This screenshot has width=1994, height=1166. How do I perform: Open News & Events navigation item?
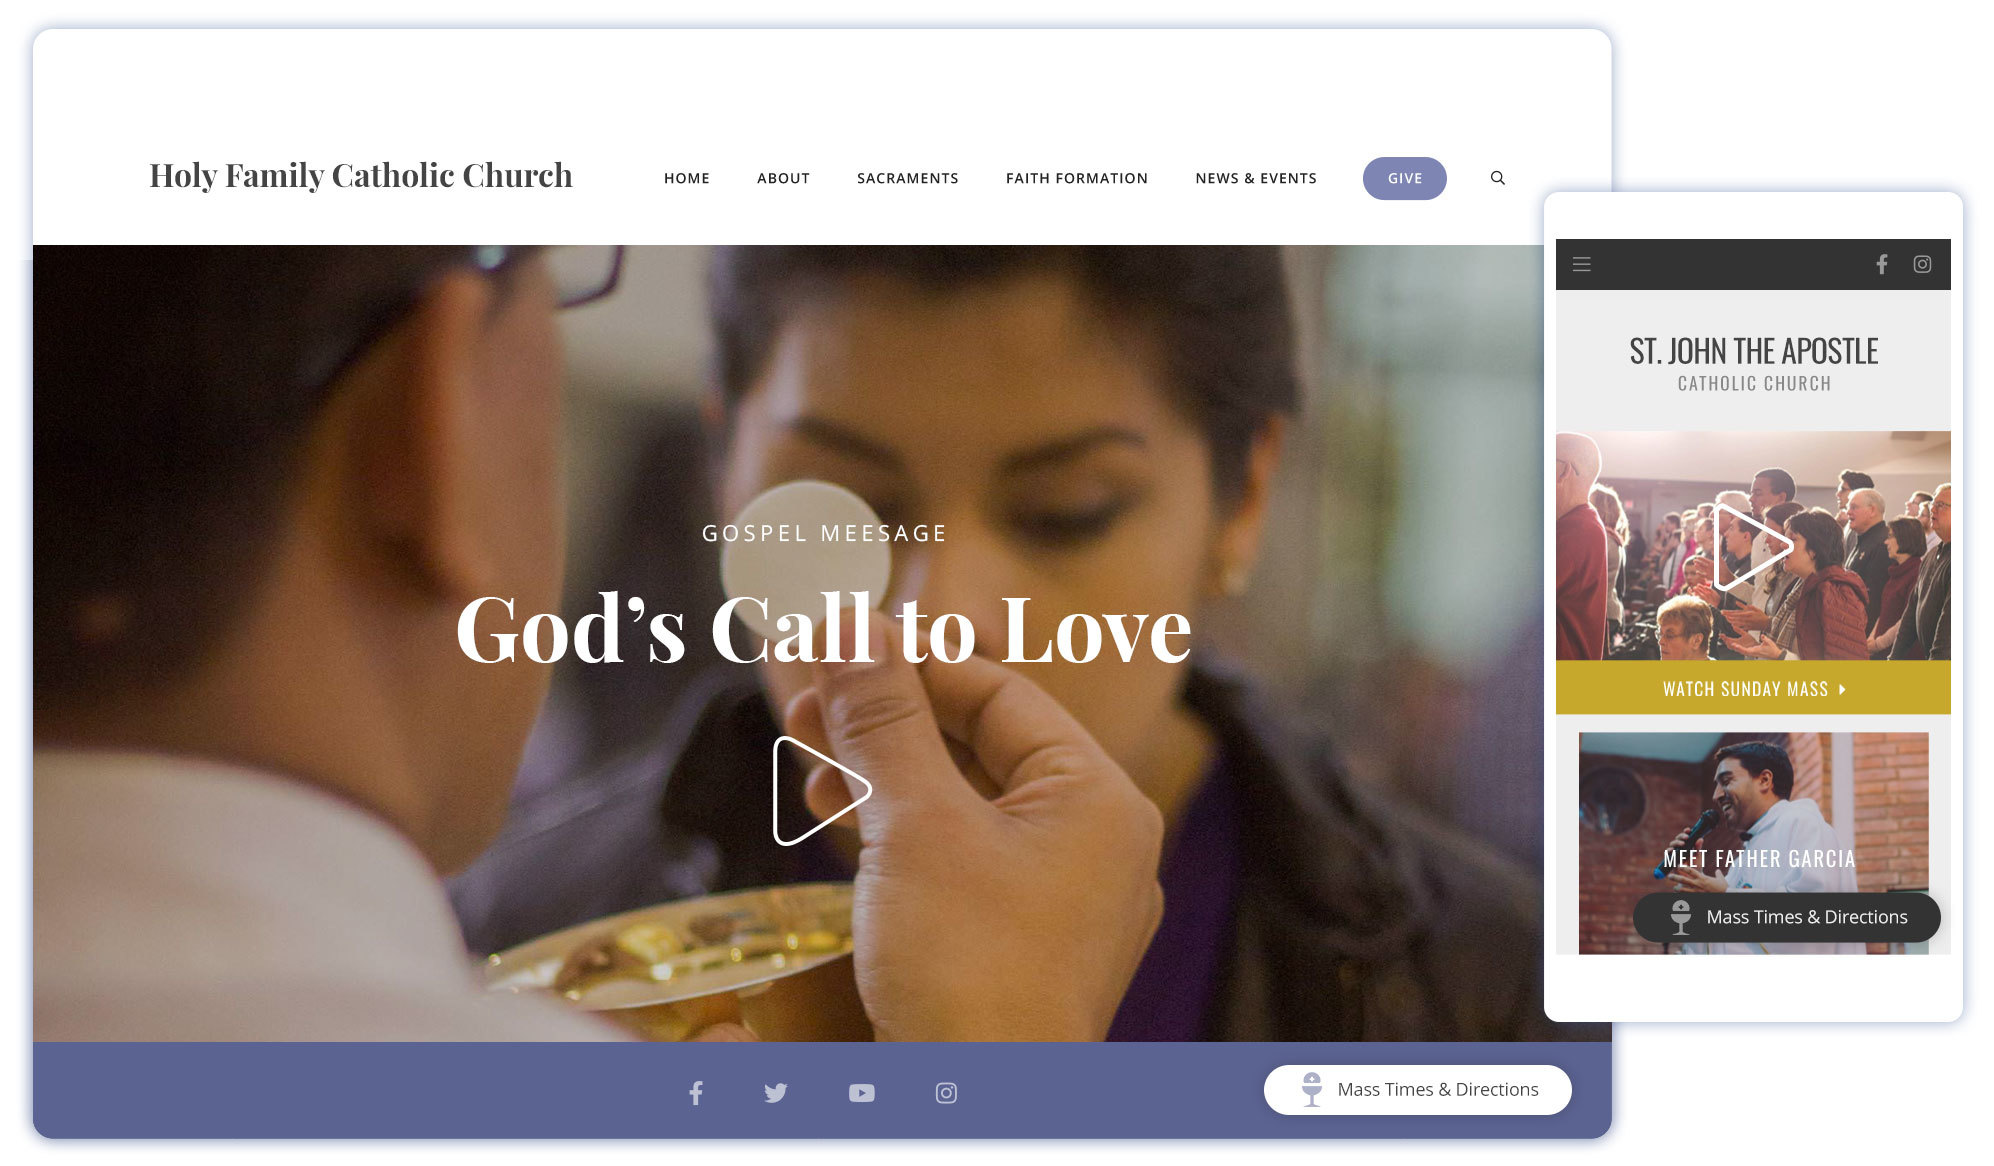(1255, 178)
